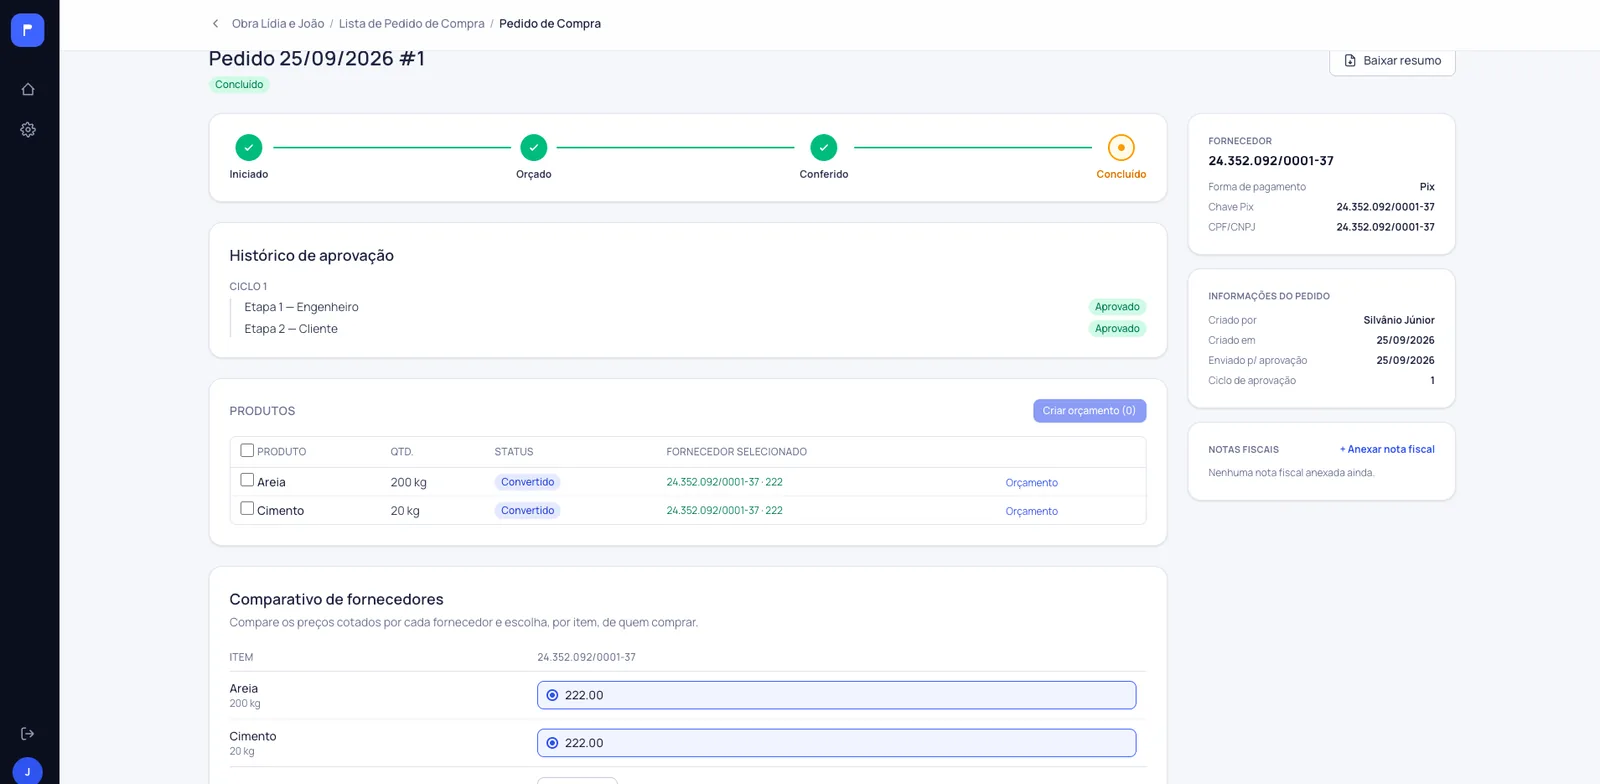Image resolution: width=1600 pixels, height=784 pixels.
Task: Select the 222.00 radio for Areia
Action: pos(552,695)
